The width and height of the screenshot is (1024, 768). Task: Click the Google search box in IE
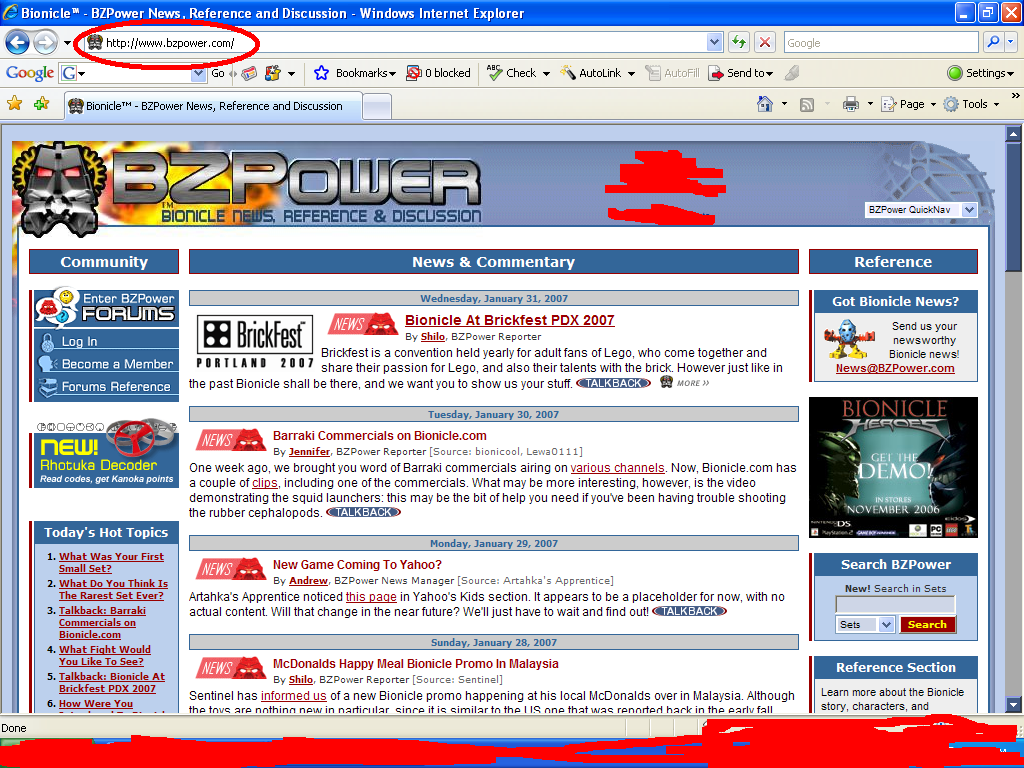click(882, 43)
